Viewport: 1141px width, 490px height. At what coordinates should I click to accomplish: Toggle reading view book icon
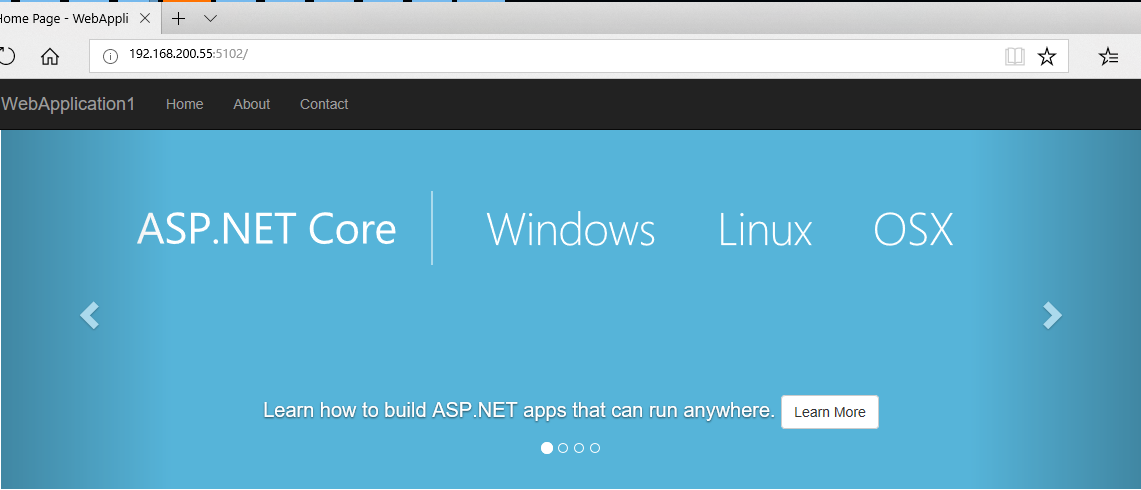[x=1014, y=57]
